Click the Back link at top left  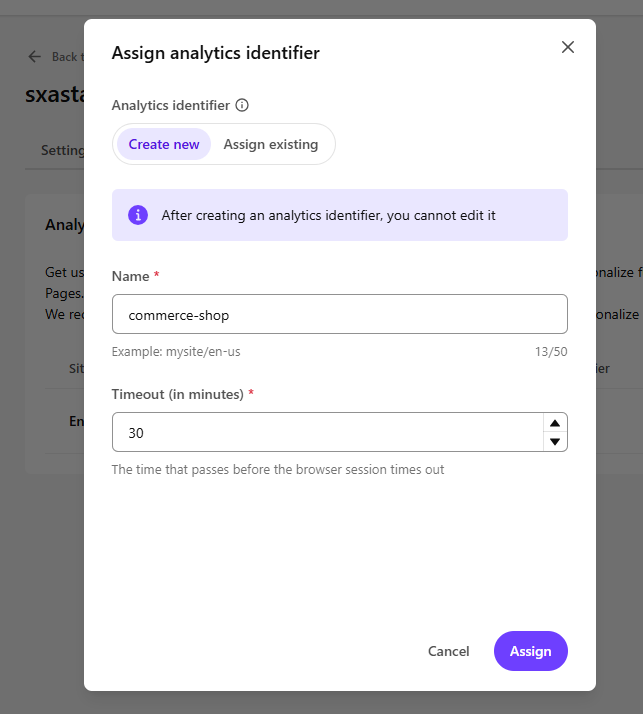pos(67,56)
